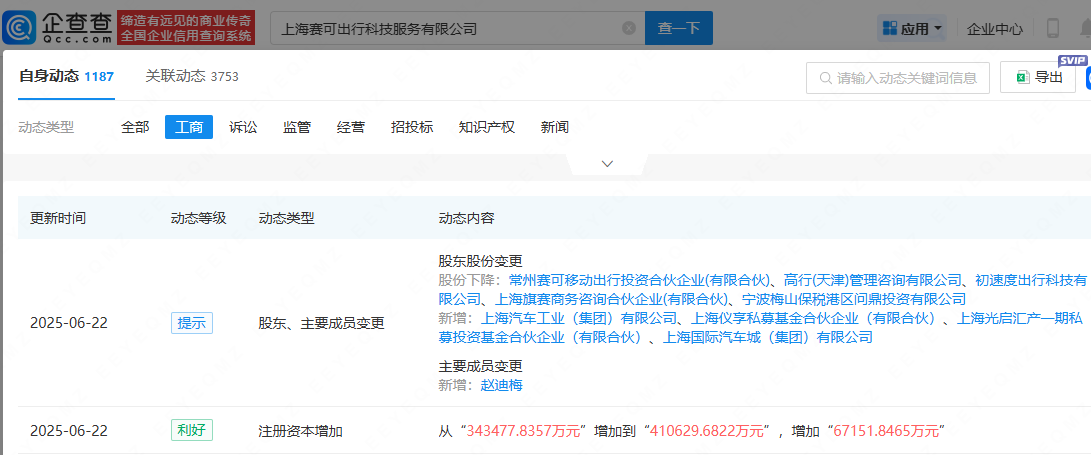The width and height of the screenshot is (1091, 455).
Task: Click the 动态类型 column header
Action: [286, 218]
